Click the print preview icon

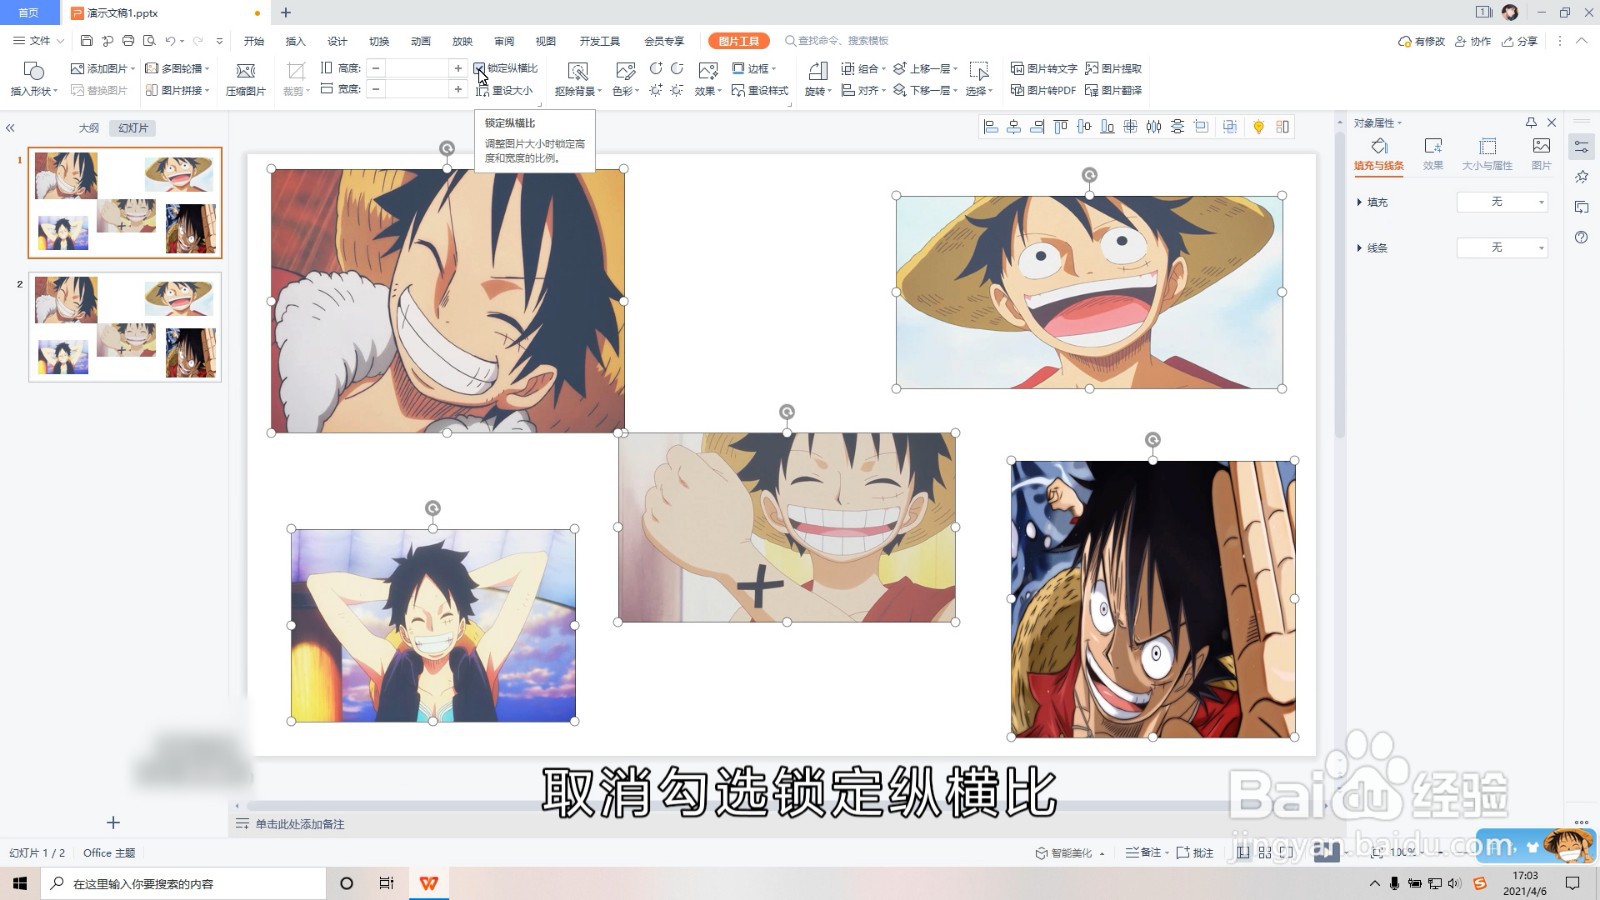coord(149,41)
